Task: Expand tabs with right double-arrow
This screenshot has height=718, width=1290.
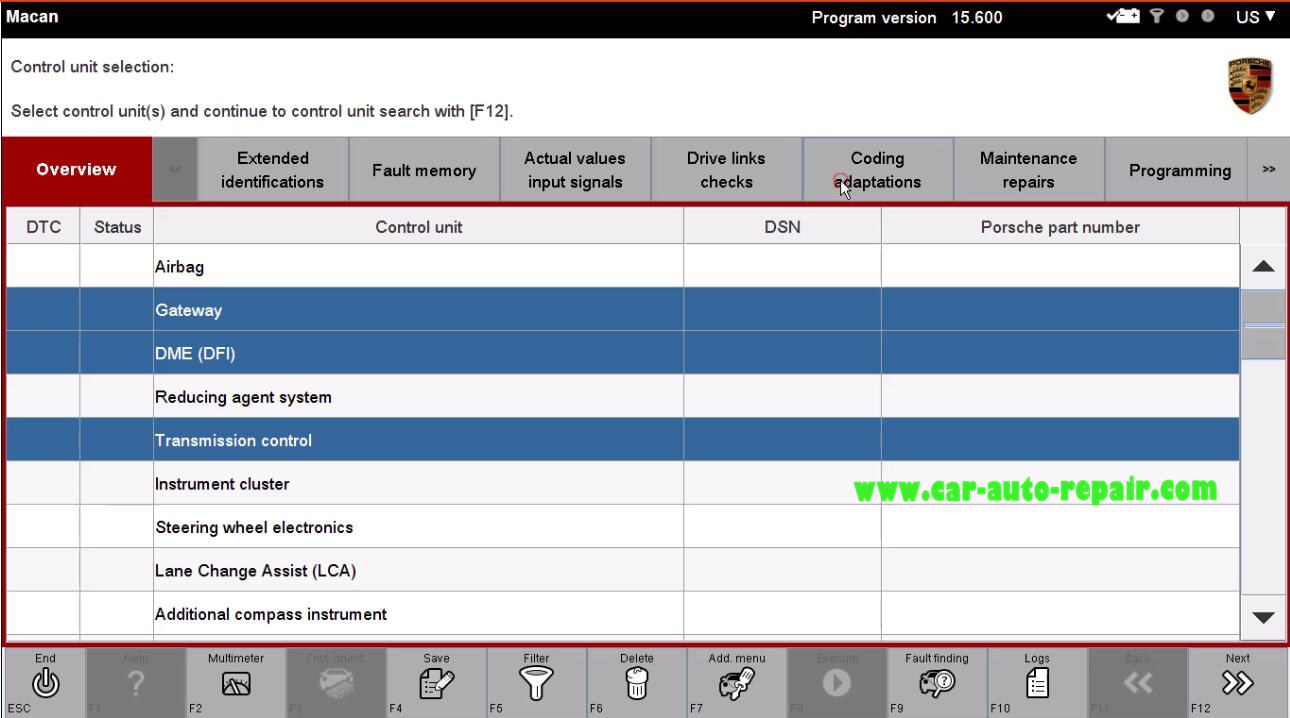Action: [x=1268, y=170]
